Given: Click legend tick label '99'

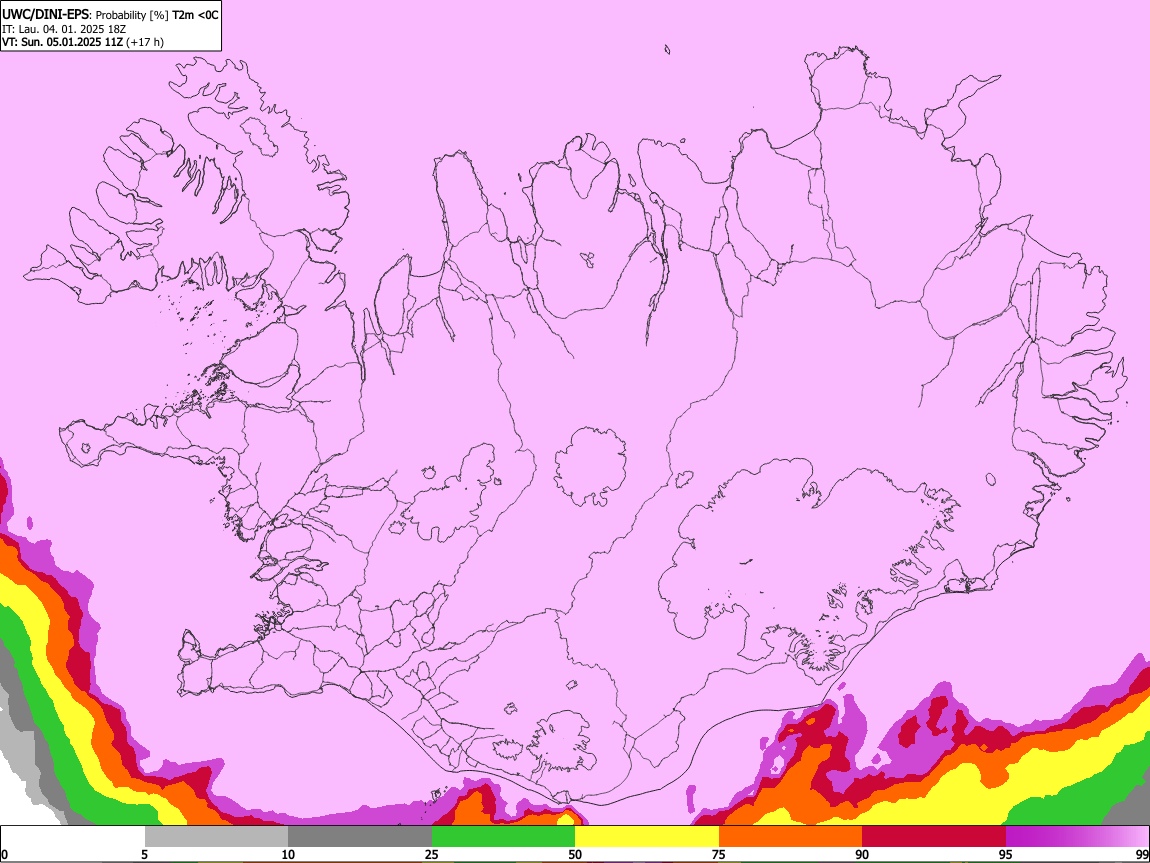Looking at the screenshot, I should pyautogui.click(x=1142, y=855).
